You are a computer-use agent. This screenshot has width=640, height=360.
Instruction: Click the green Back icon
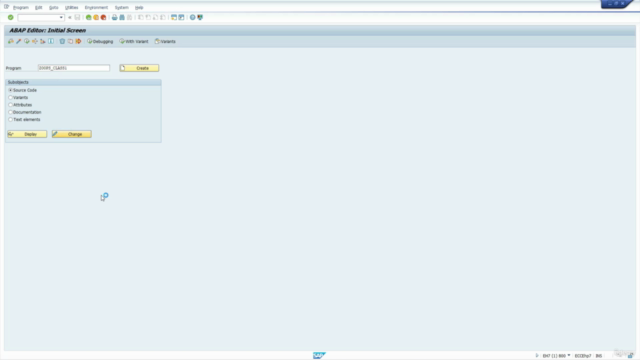point(89,18)
